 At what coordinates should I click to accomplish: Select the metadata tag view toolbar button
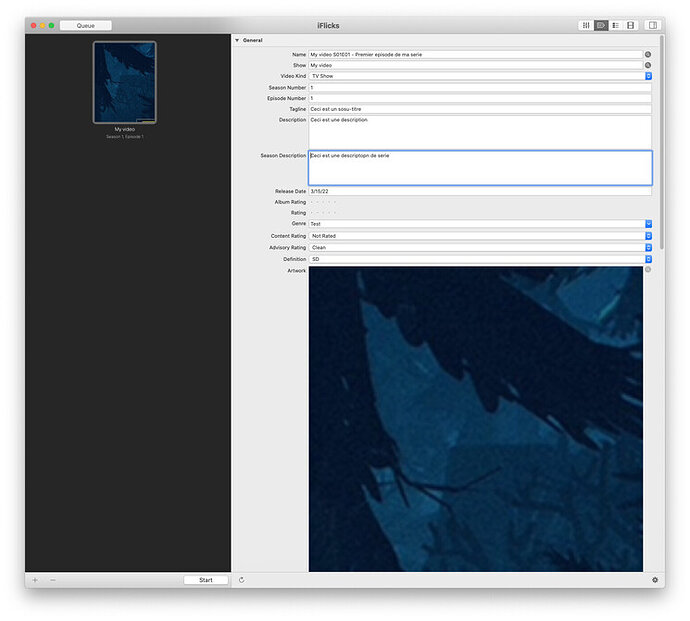coord(601,25)
